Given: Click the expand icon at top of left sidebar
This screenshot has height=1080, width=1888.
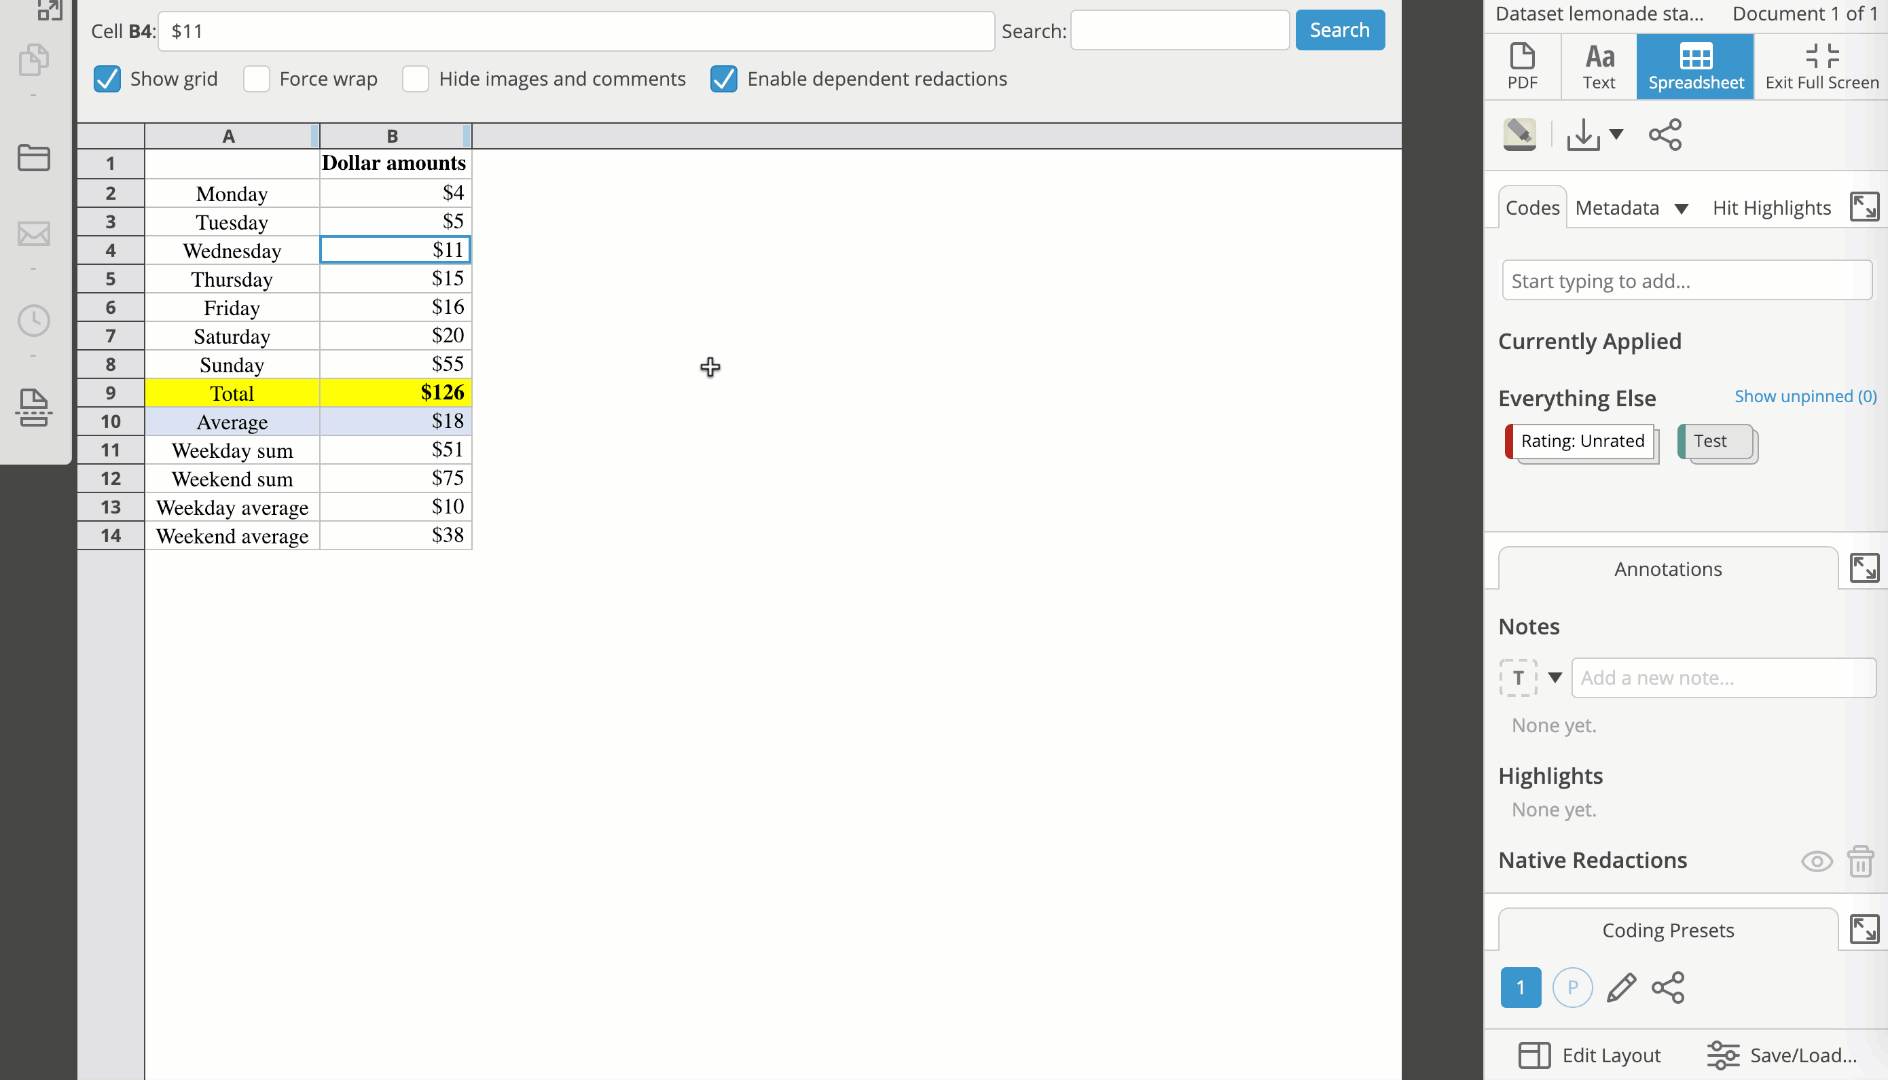Looking at the screenshot, I should pos(48,10).
